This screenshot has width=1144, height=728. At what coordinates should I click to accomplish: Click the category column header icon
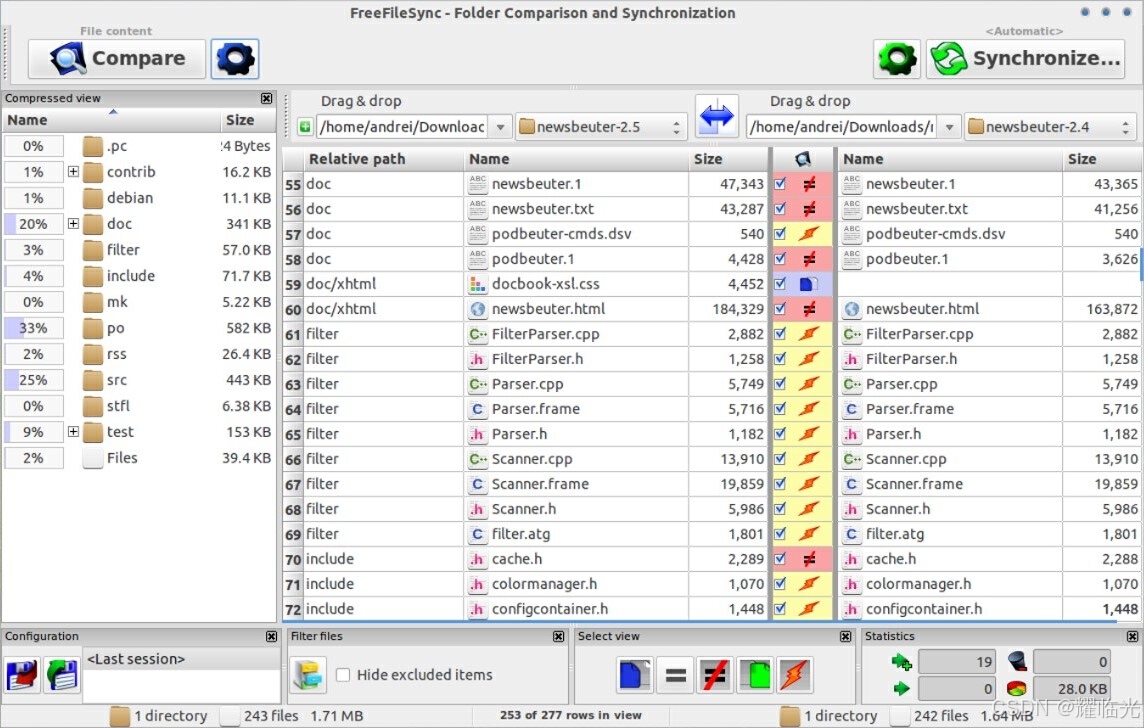[x=803, y=159]
